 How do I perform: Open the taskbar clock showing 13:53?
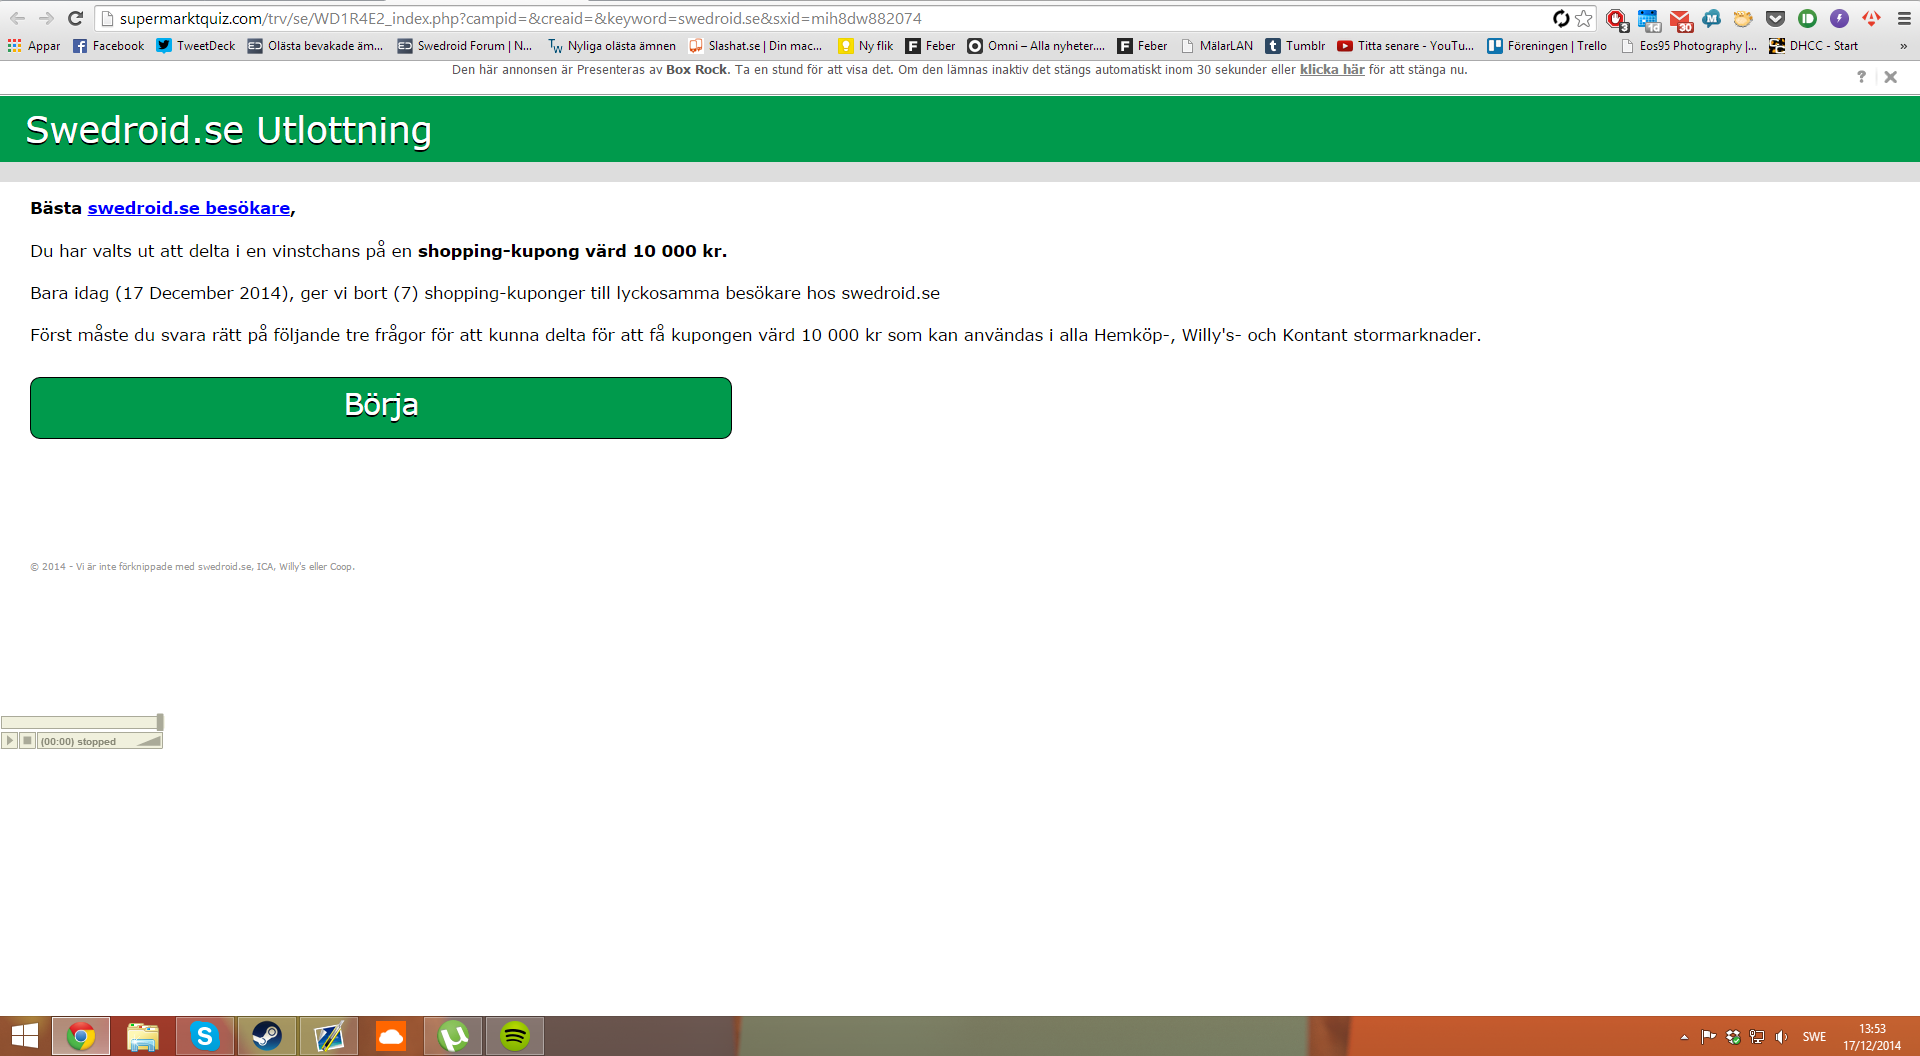[x=1872, y=1037]
